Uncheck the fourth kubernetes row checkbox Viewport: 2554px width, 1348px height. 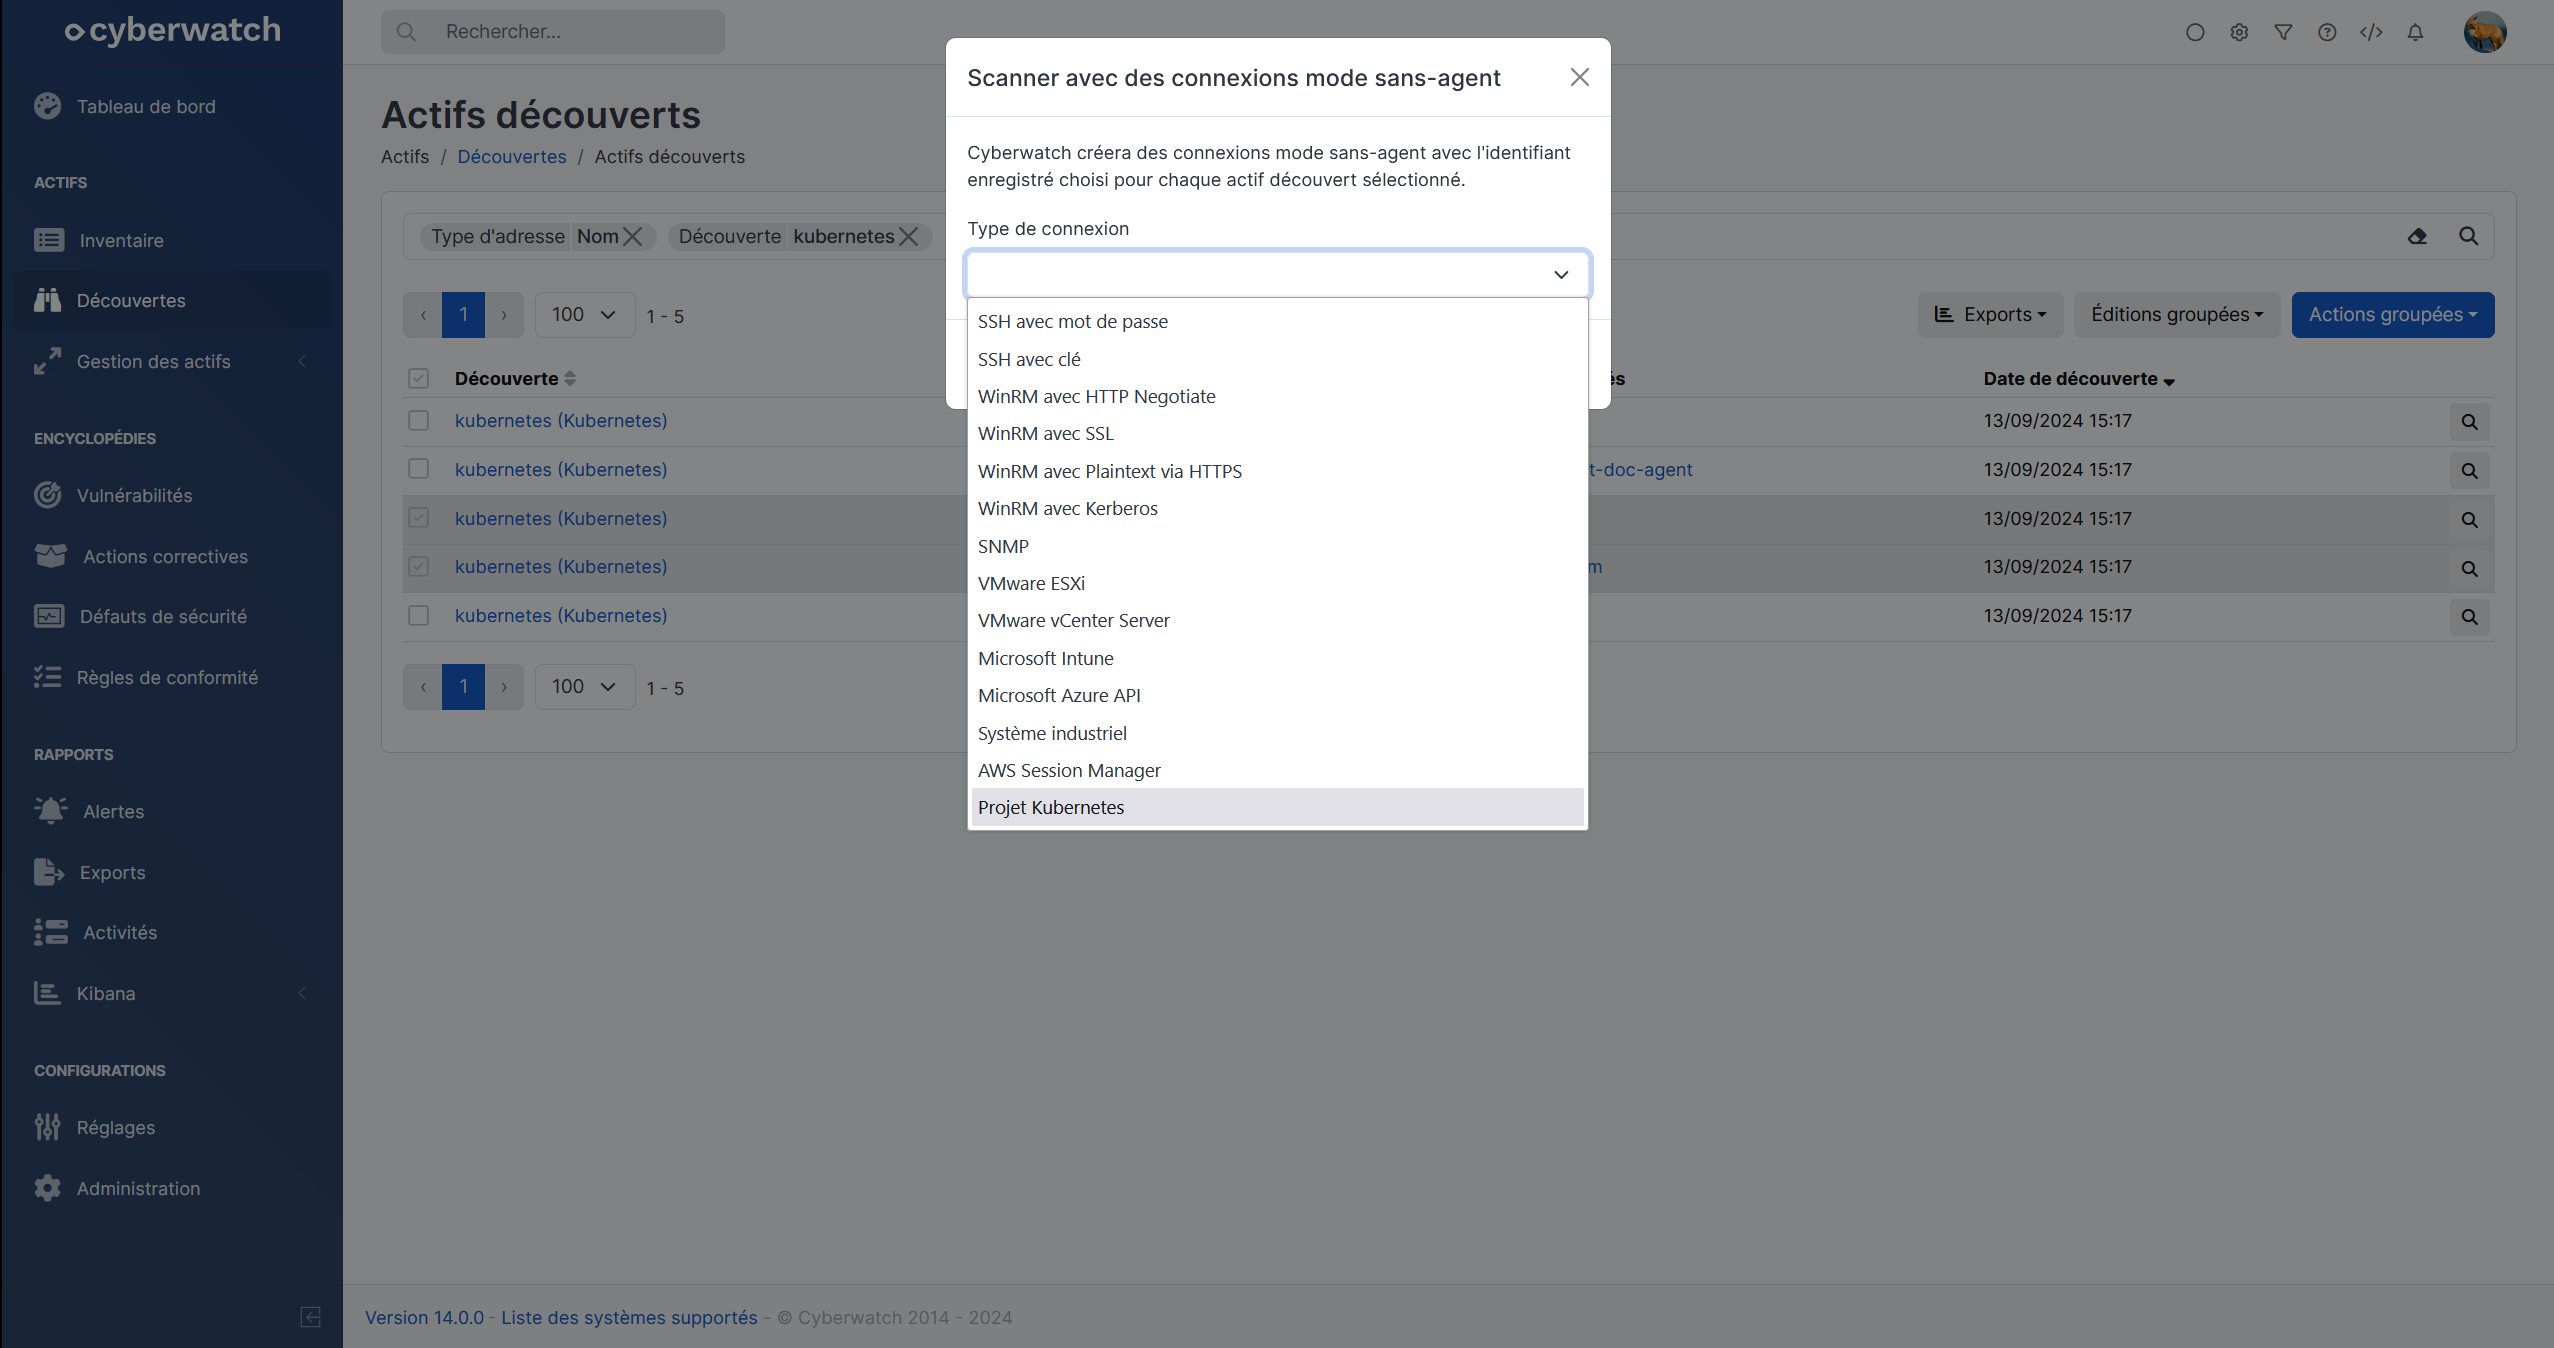tap(418, 566)
